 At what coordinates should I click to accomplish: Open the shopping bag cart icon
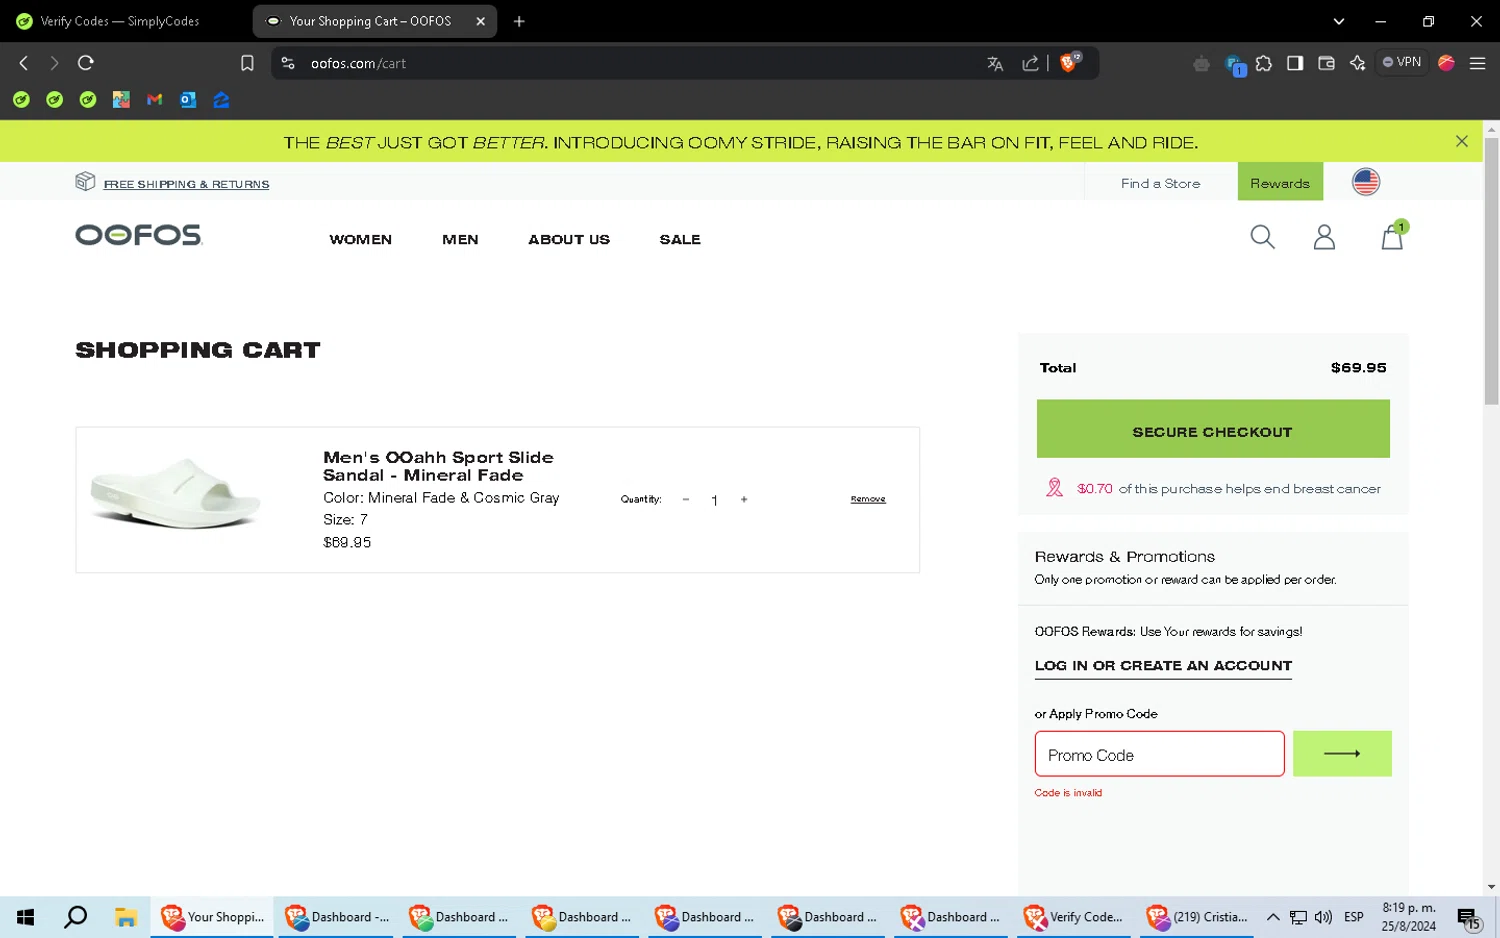1392,236
